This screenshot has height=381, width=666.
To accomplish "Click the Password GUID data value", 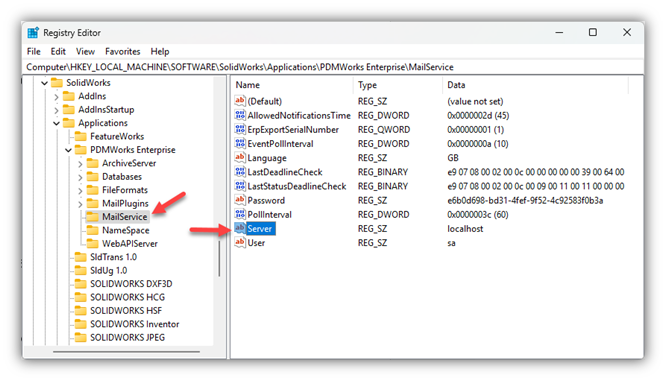I will tap(525, 200).
